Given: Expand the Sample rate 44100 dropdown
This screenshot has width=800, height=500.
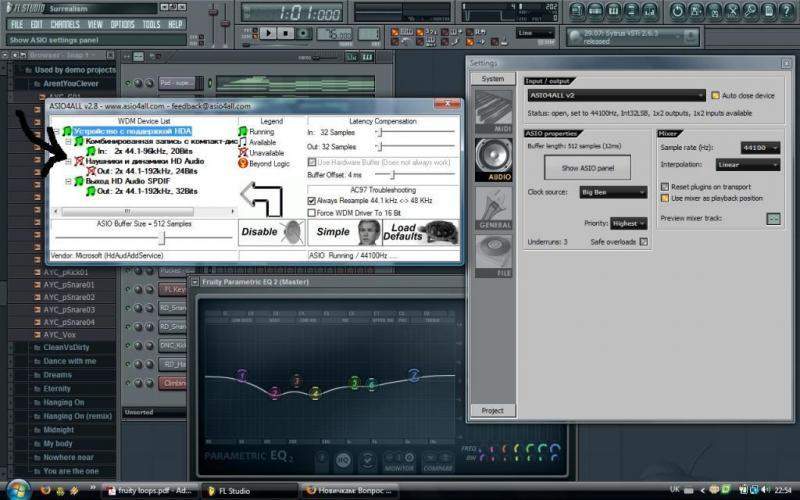Looking at the screenshot, I should (x=760, y=147).
